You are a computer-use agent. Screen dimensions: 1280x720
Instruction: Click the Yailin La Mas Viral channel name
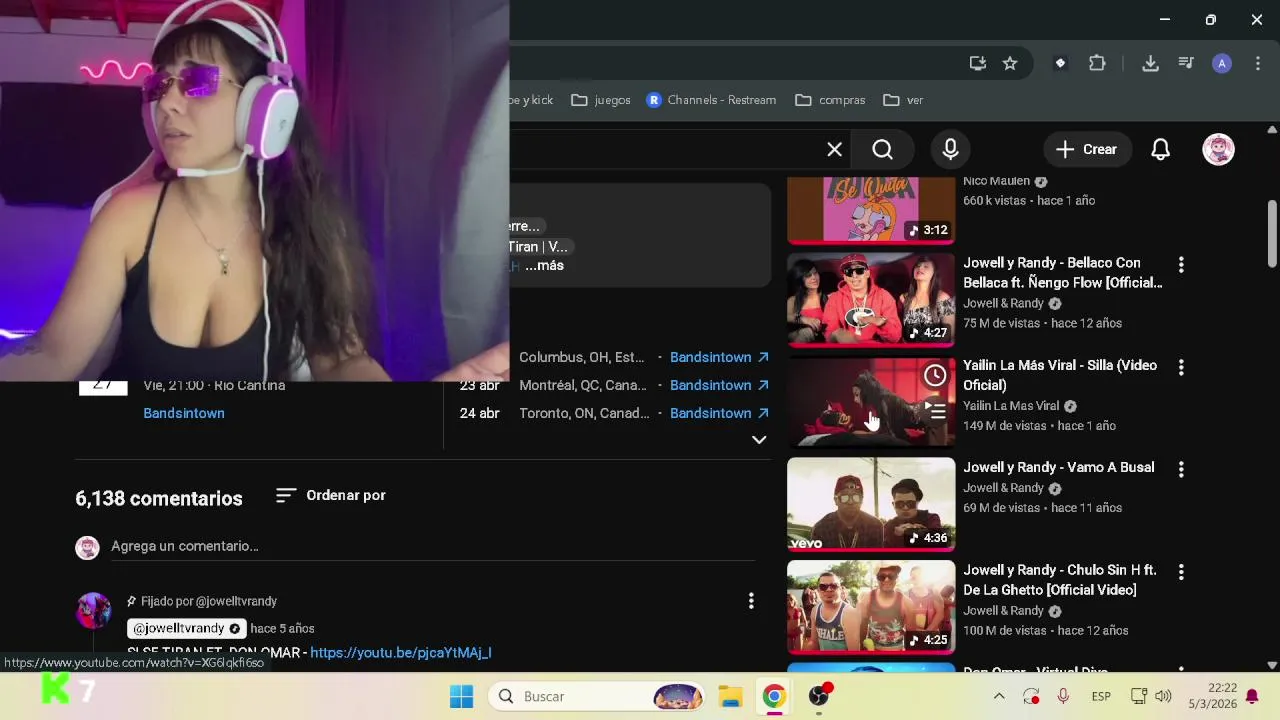click(1011, 406)
